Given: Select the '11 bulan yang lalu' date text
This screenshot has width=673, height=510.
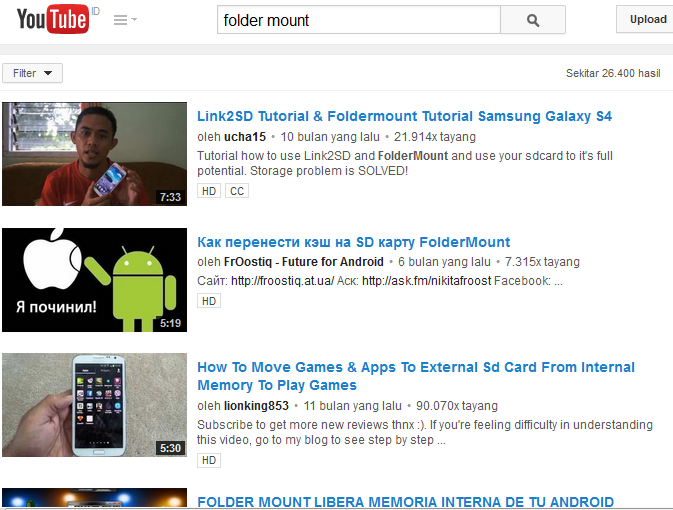Looking at the screenshot, I should click(353, 406).
